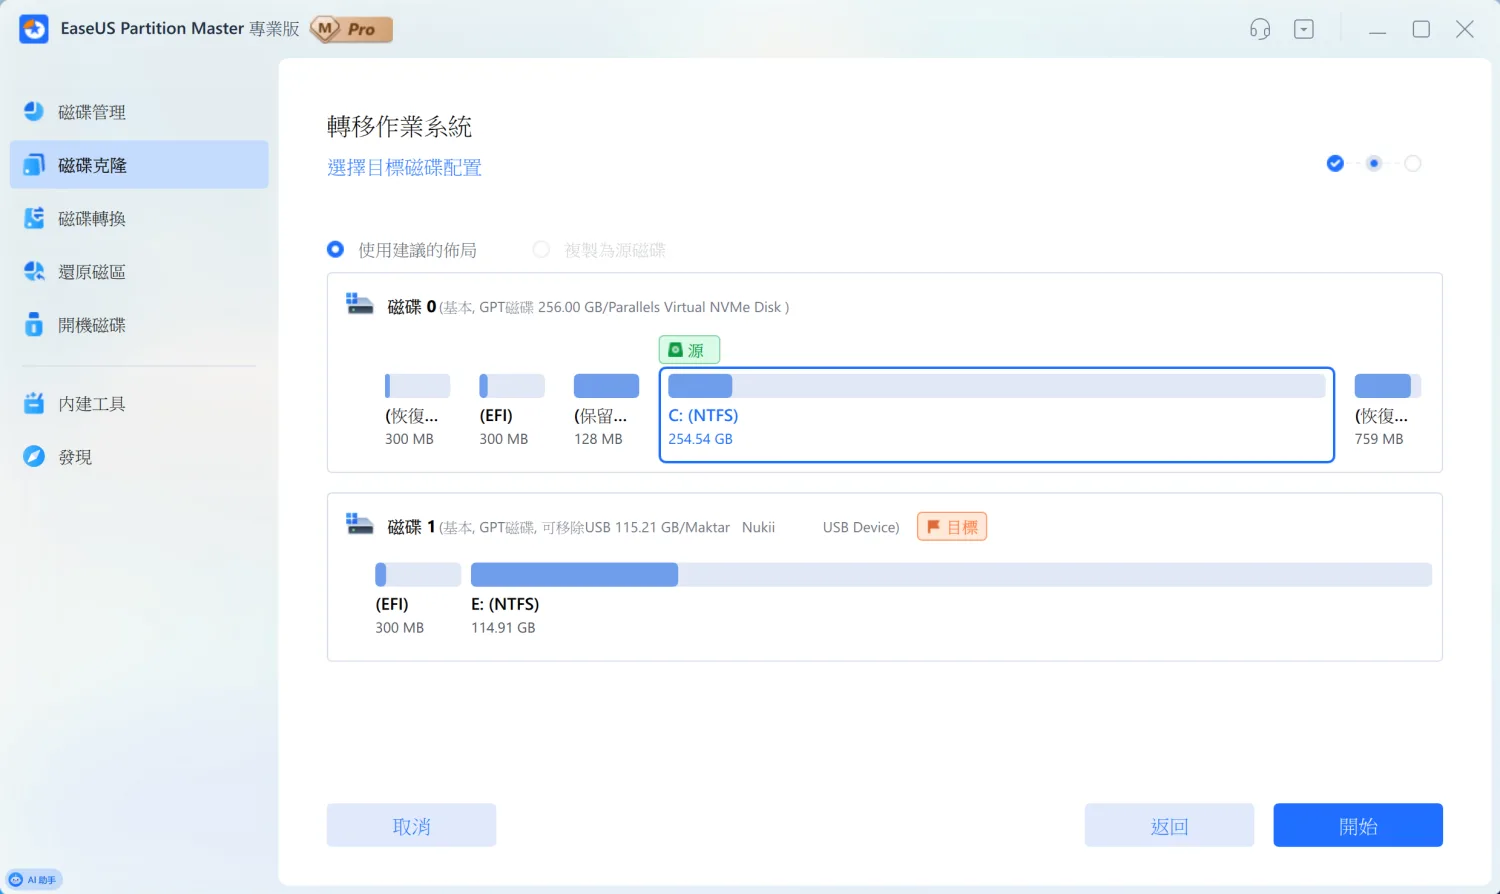Click the third step indicator circle
The height and width of the screenshot is (894, 1500).
click(x=1413, y=163)
